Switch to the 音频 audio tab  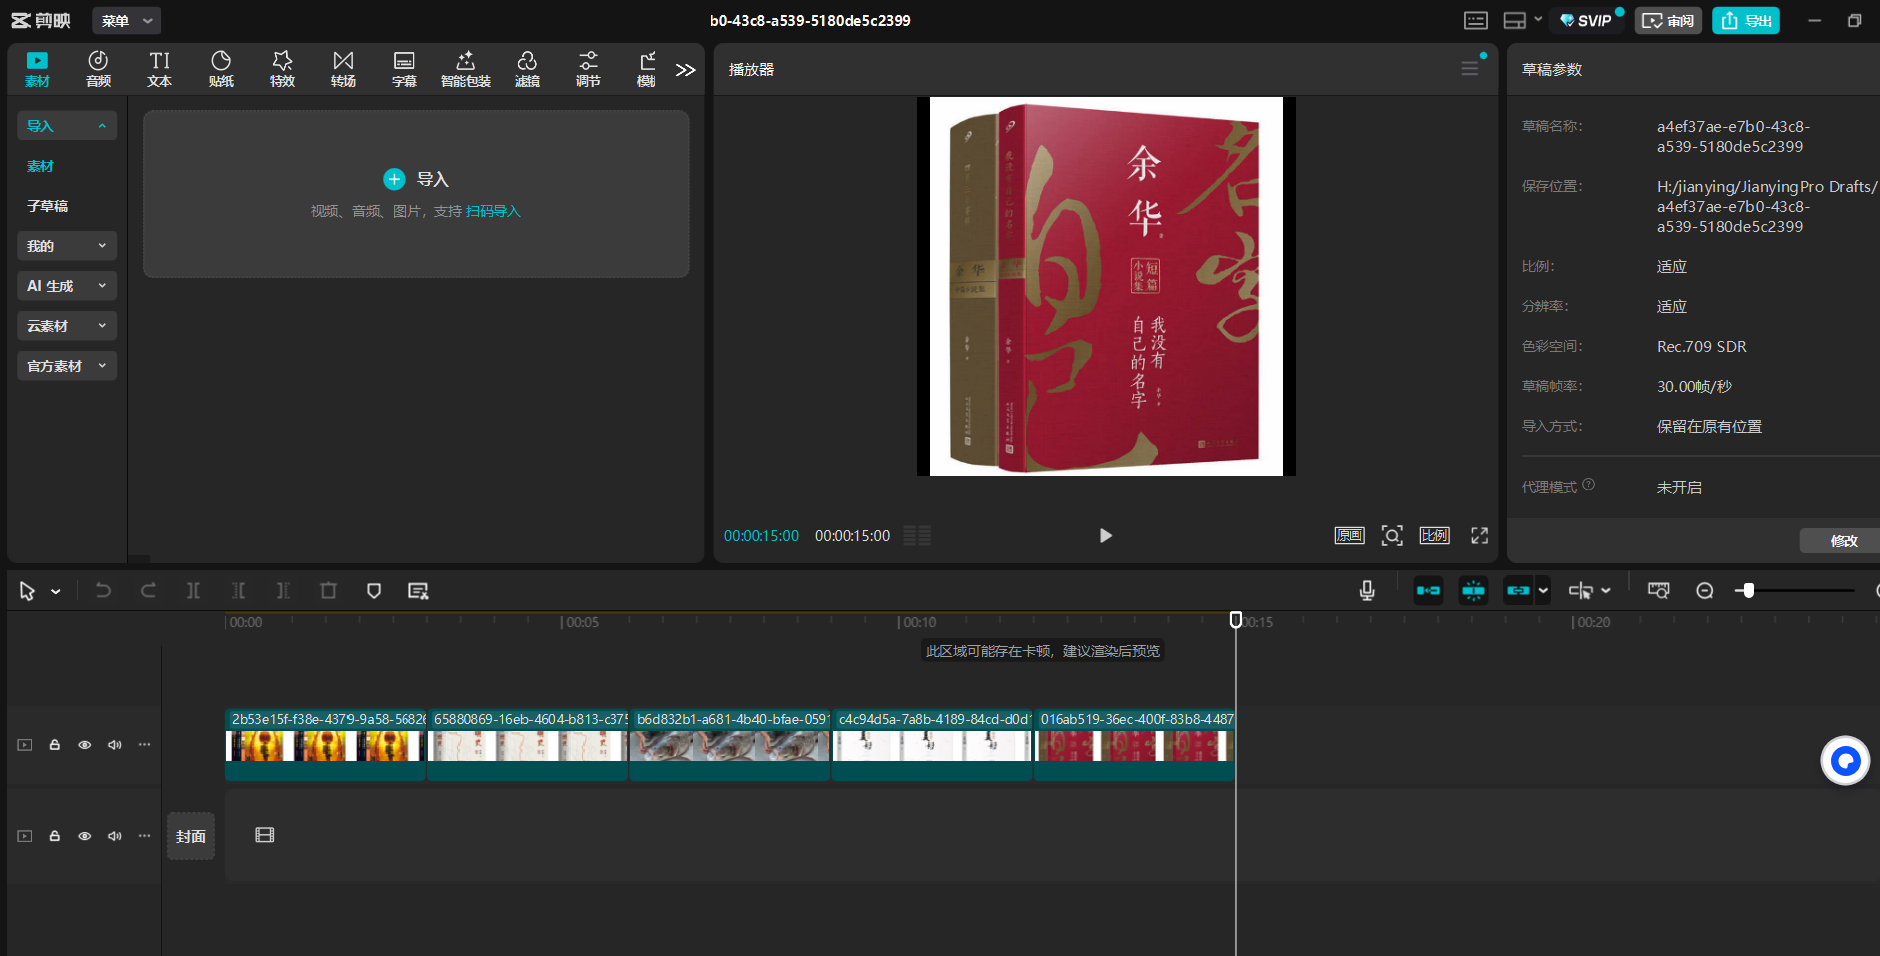[x=98, y=69]
